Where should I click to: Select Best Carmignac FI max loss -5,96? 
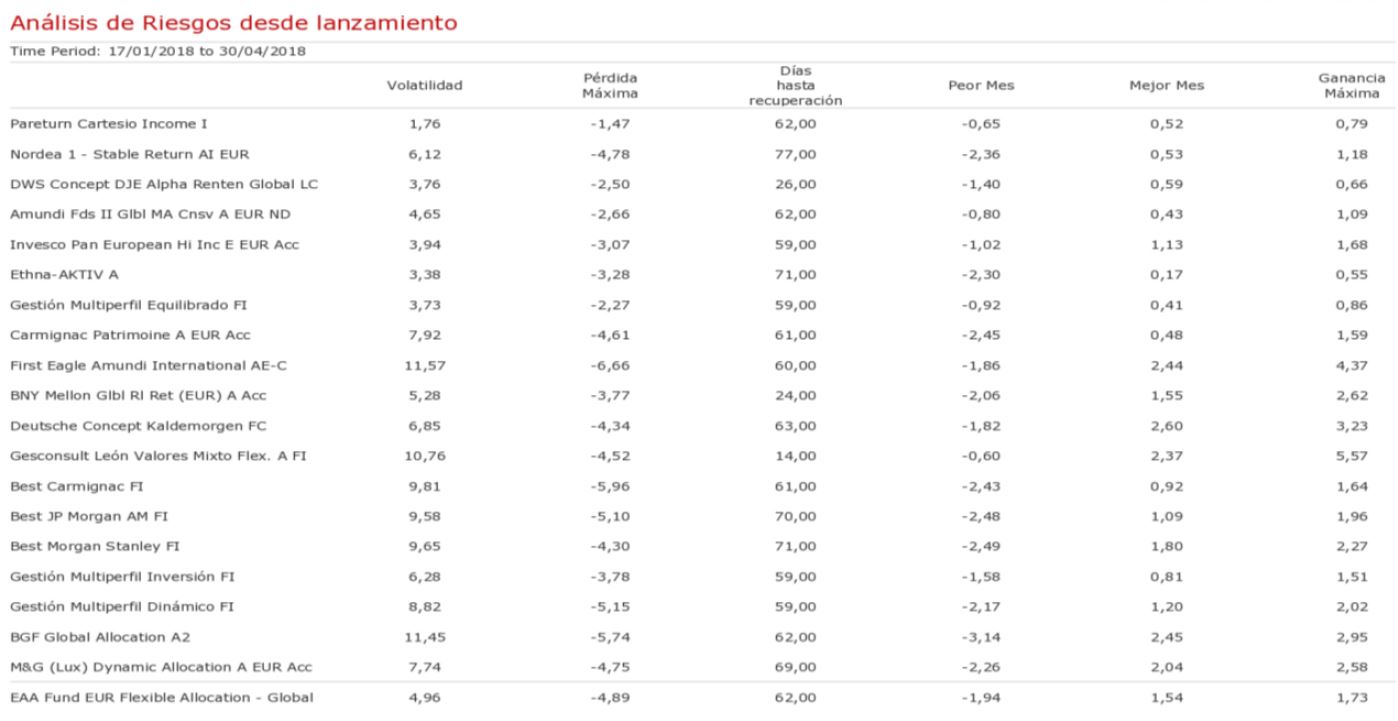click(610, 486)
